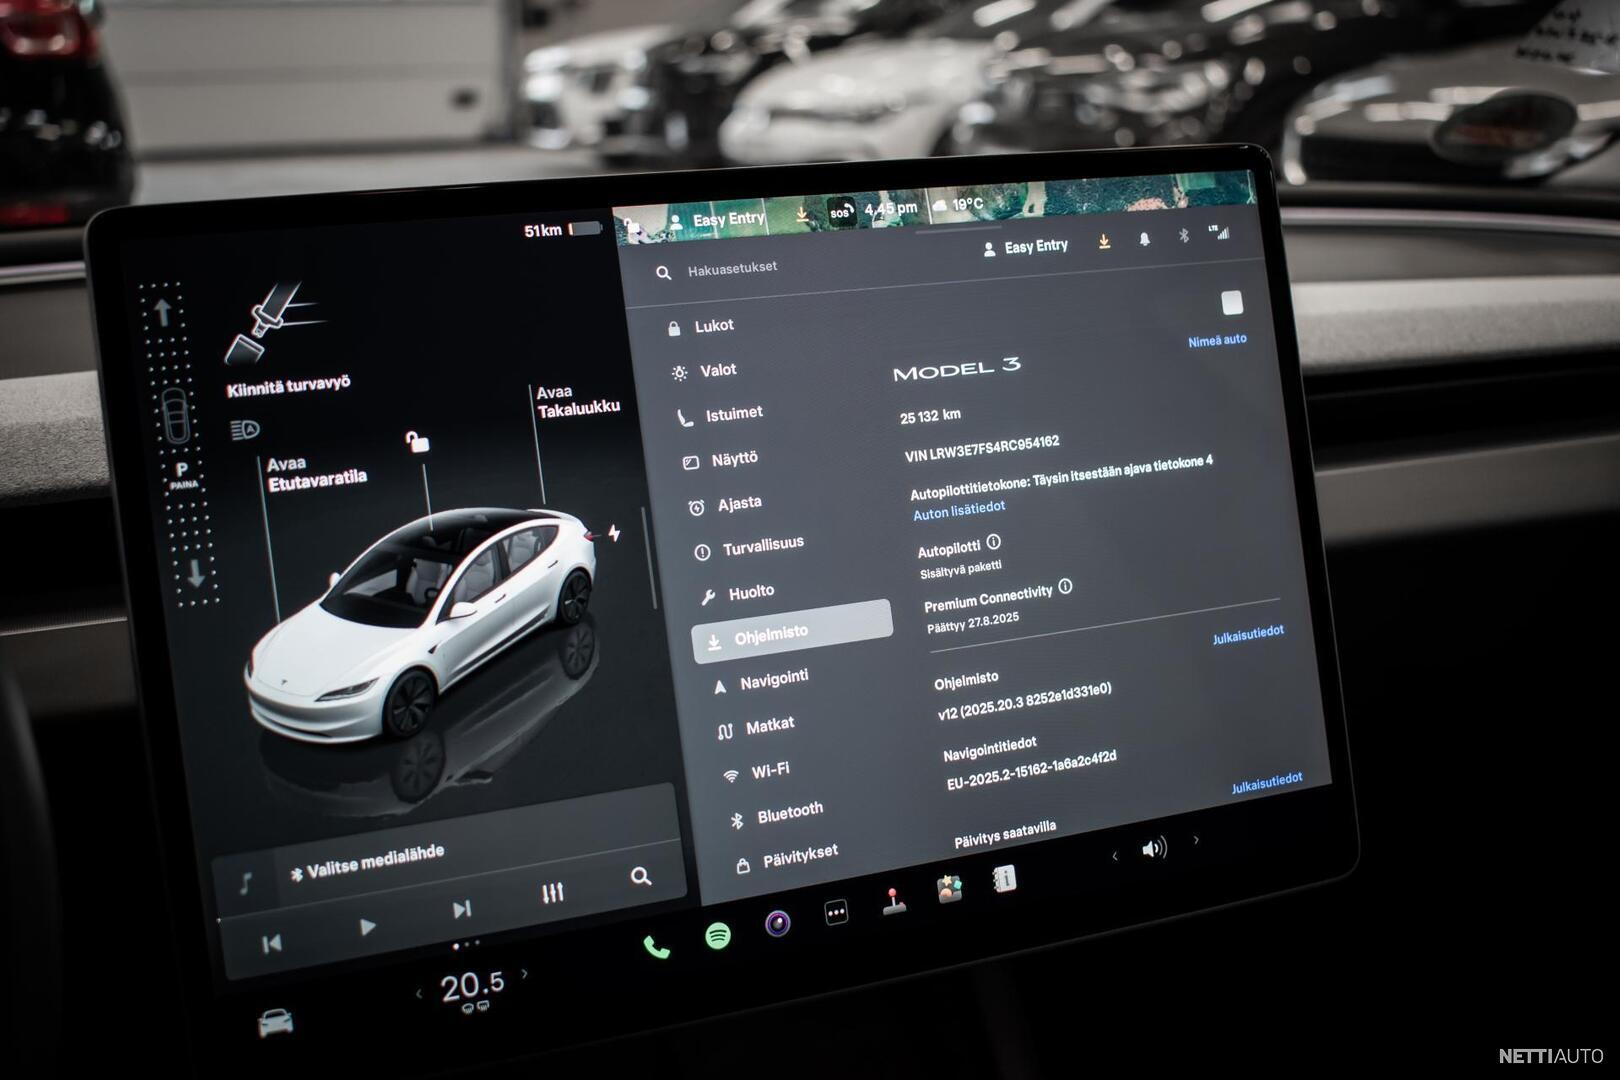Click the Hakuasetukset search field
1620x1080 pixels.
(732, 269)
